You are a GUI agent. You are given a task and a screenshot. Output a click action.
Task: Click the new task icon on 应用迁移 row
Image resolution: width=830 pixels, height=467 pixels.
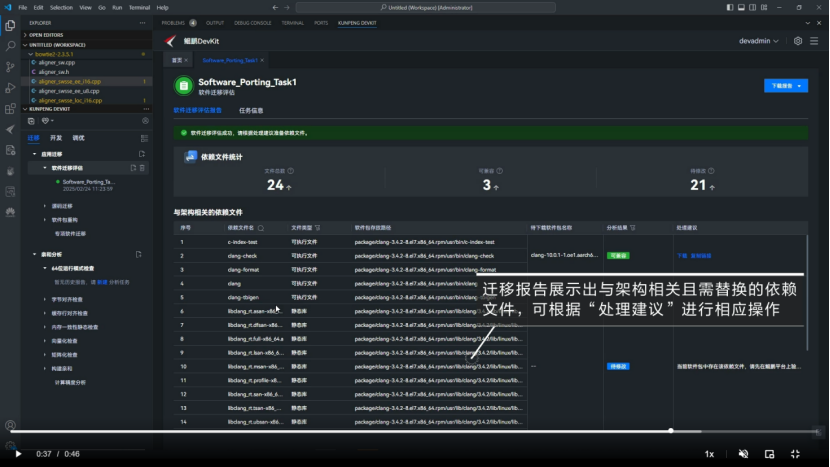[x=142, y=154]
